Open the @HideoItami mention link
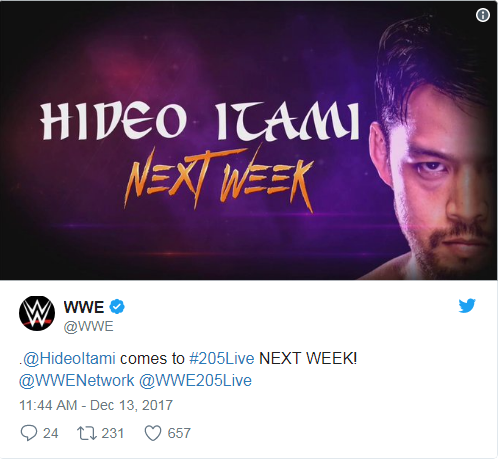Viewport: 498px width, 463px height. 69,359
